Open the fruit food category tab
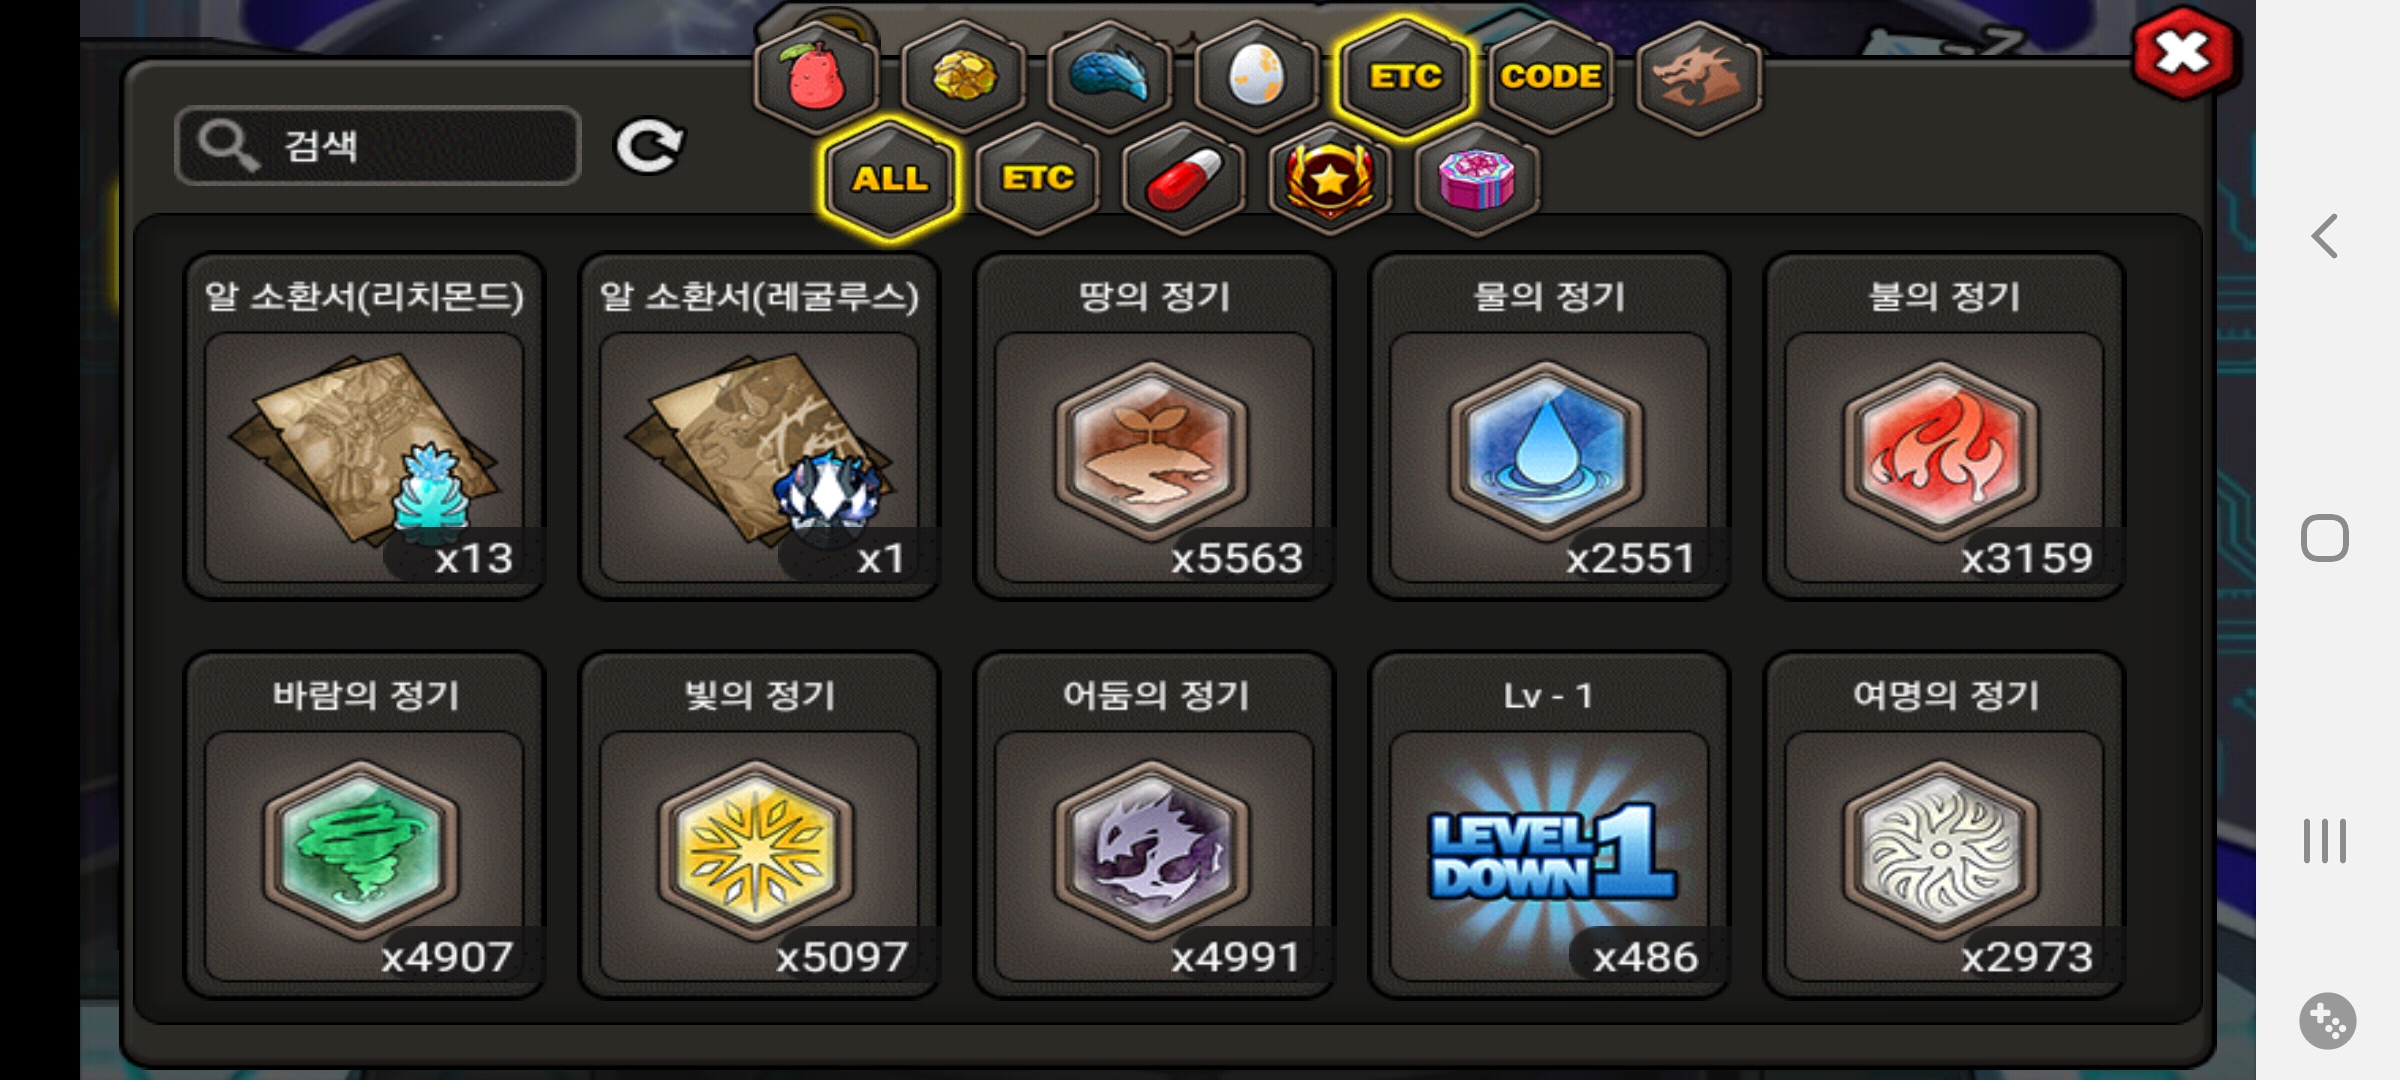Viewport: 2400px width, 1080px height. coord(817,77)
